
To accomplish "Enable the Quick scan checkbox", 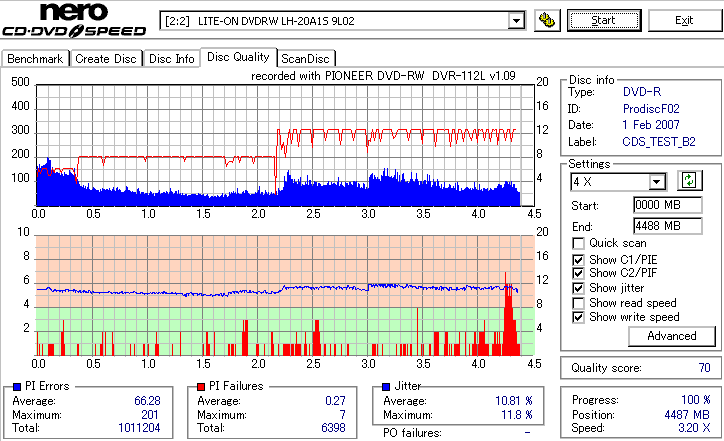I will (578, 243).
